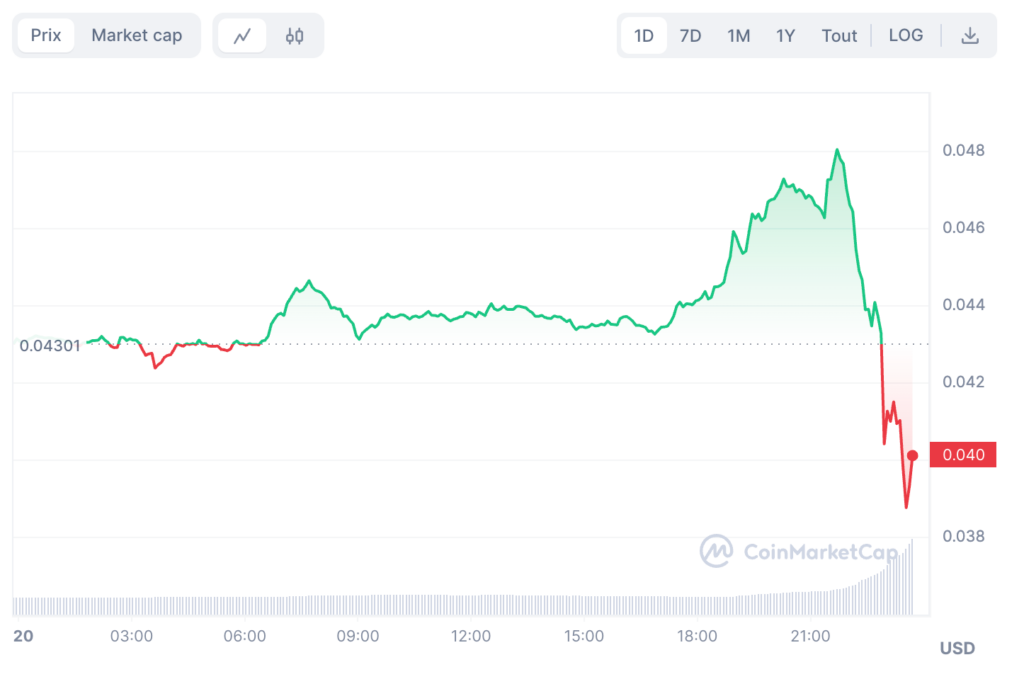Click the 21:00 time axis label
The image size is (1024, 684).
click(x=810, y=636)
